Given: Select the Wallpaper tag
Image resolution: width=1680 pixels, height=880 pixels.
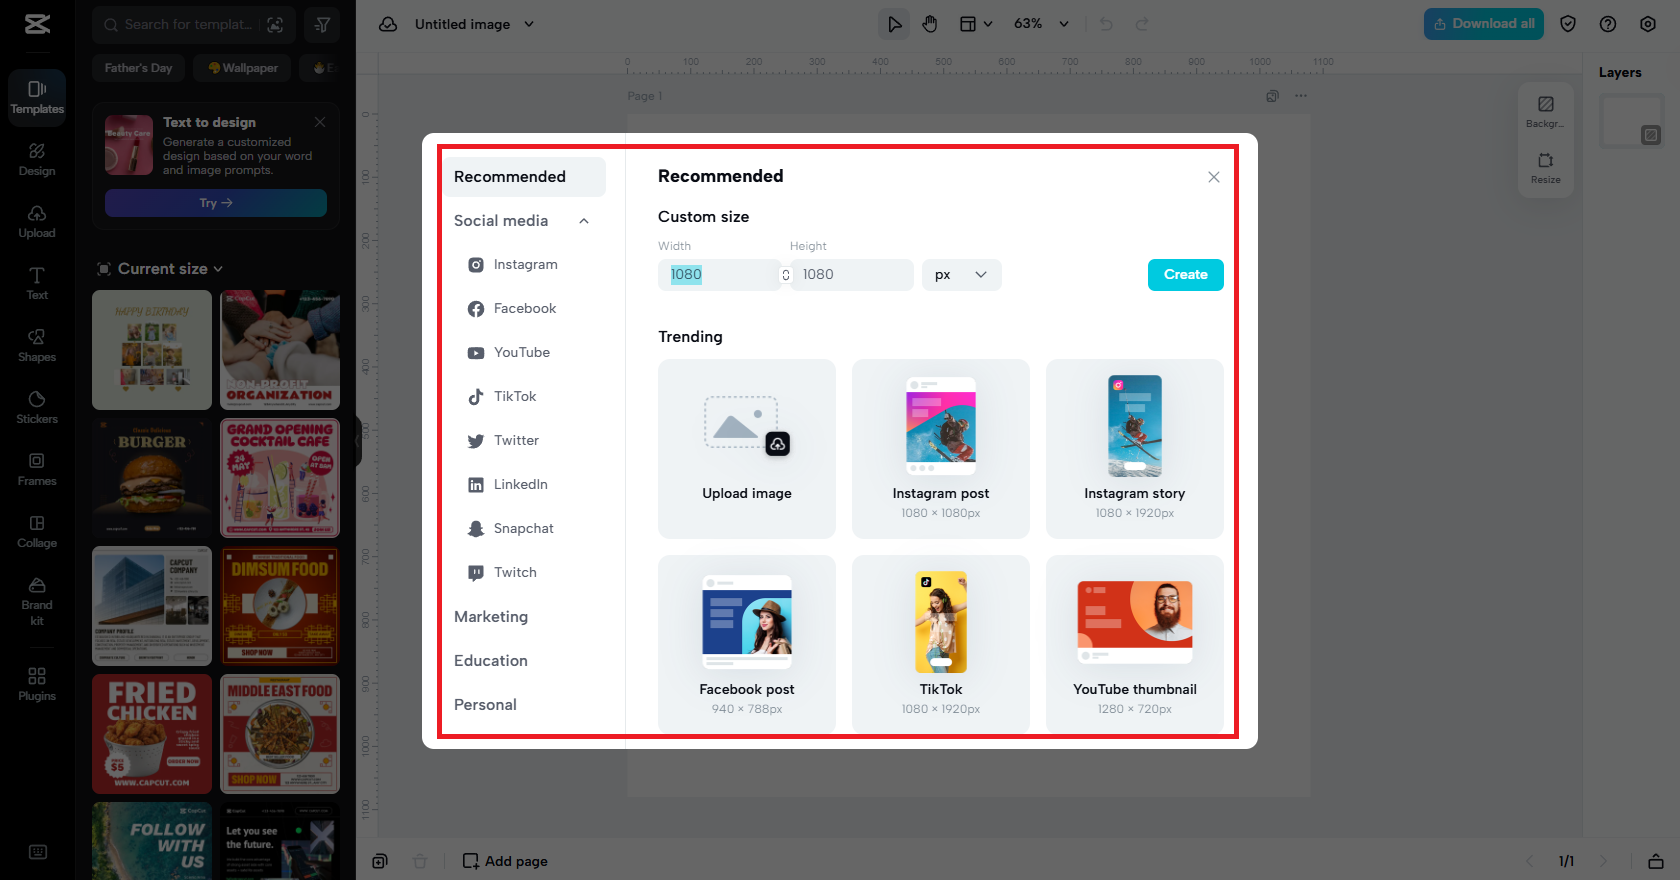Looking at the screenshot, I should click(x=243, y=68).
